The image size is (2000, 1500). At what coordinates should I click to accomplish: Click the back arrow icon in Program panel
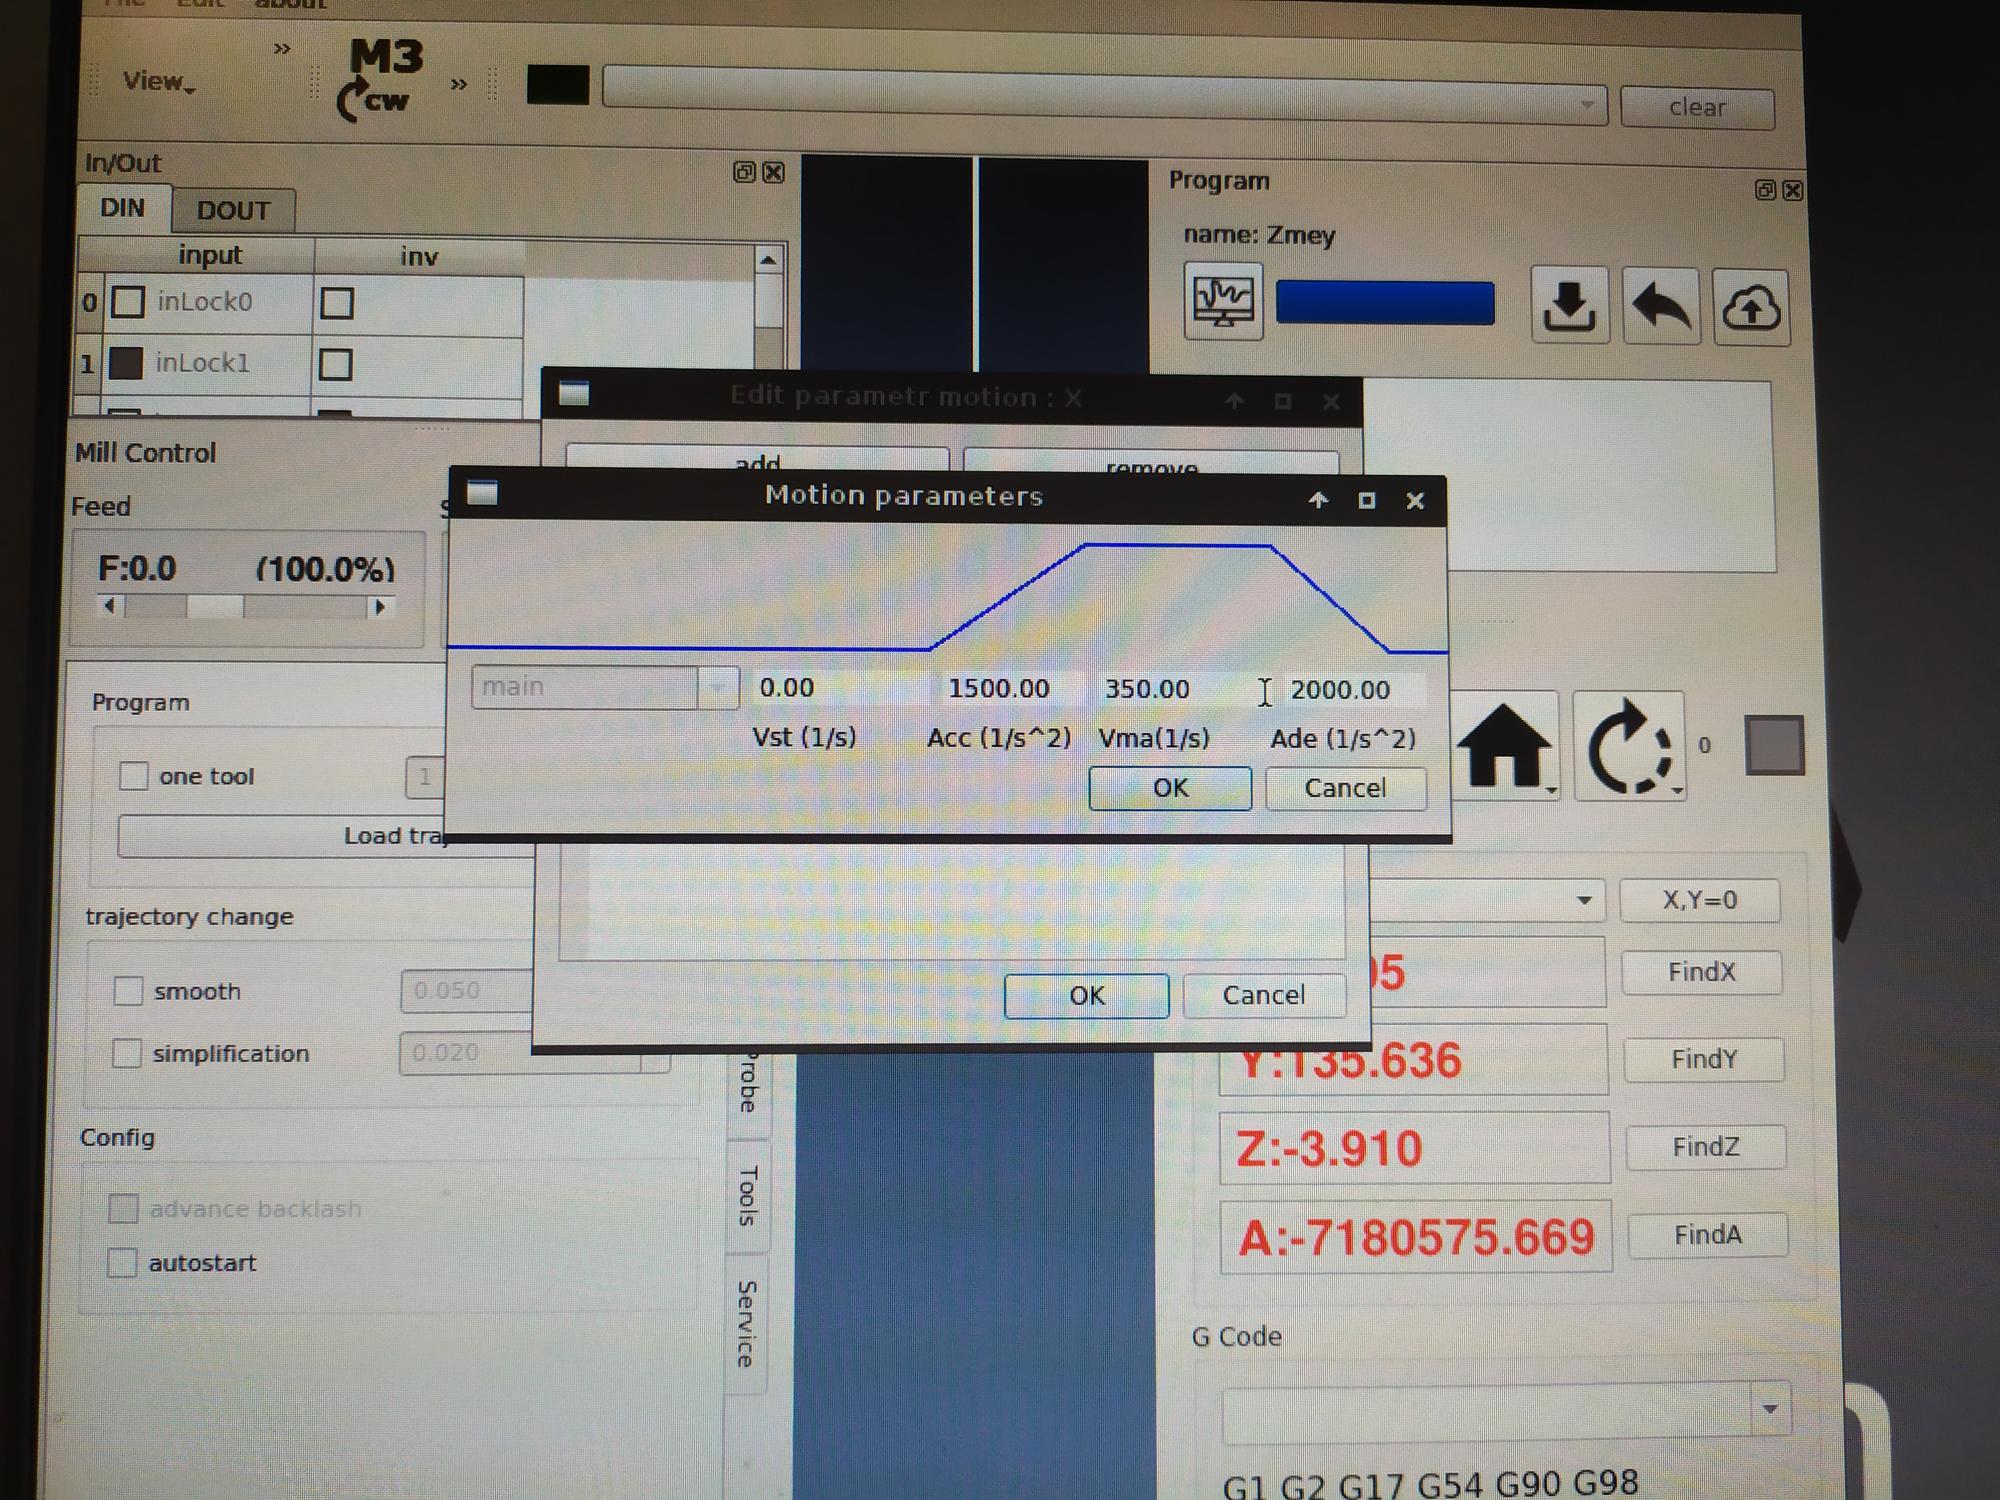1660,306
